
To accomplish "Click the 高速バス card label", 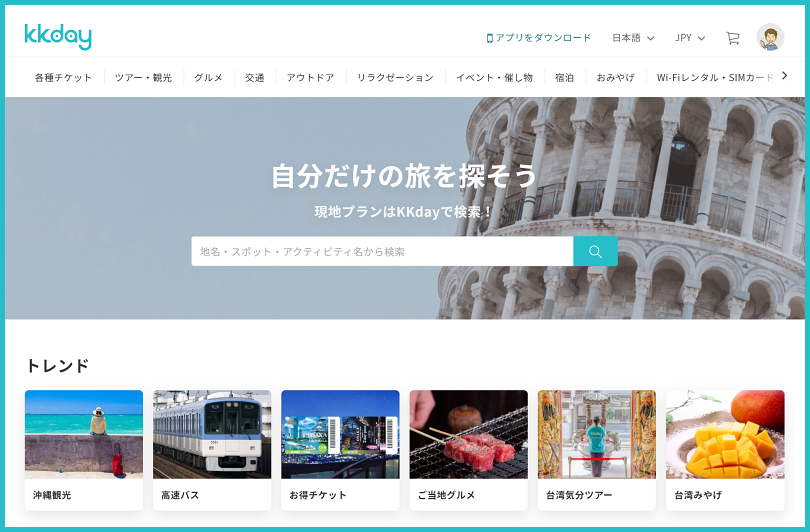I will click(180, 495).
